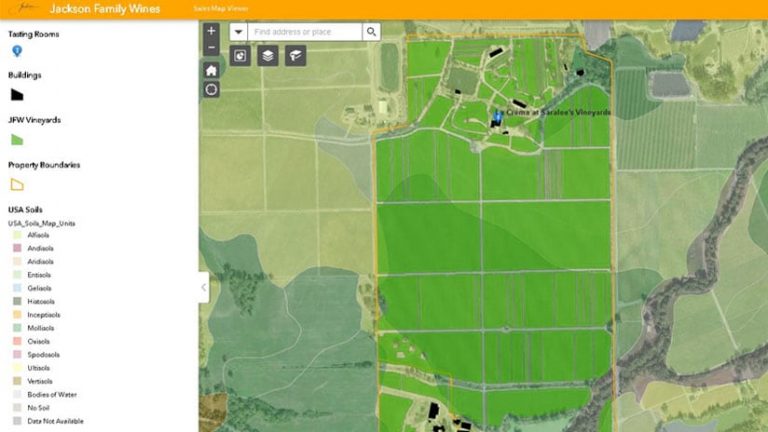Open the Layer List widget

pyautogui.click(x=267, y=56)
